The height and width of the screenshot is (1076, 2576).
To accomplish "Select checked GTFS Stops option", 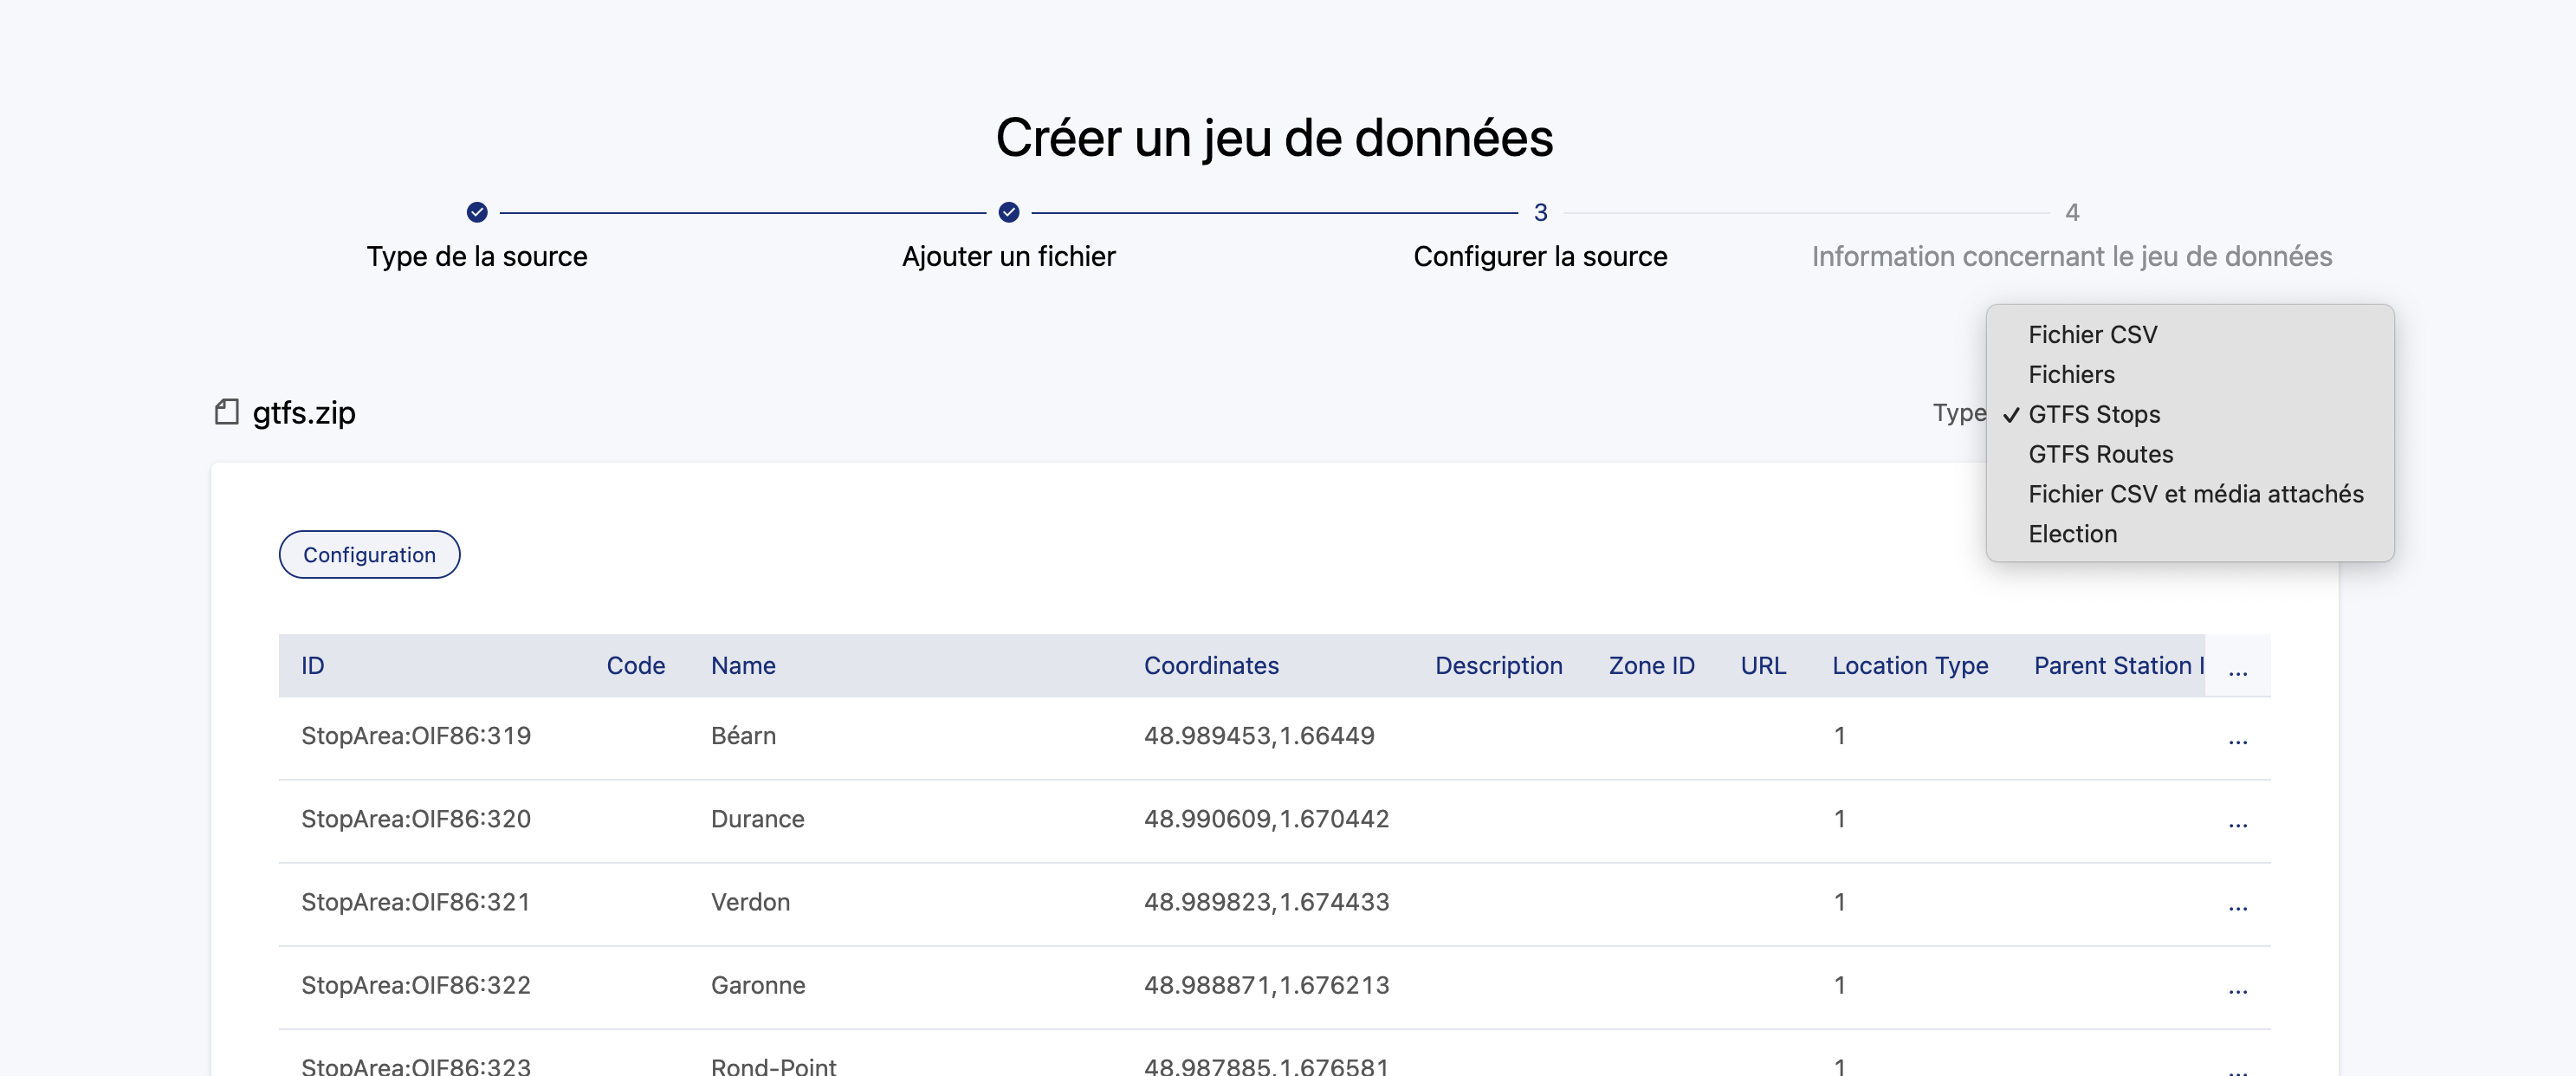I will tap(2094, 415).
